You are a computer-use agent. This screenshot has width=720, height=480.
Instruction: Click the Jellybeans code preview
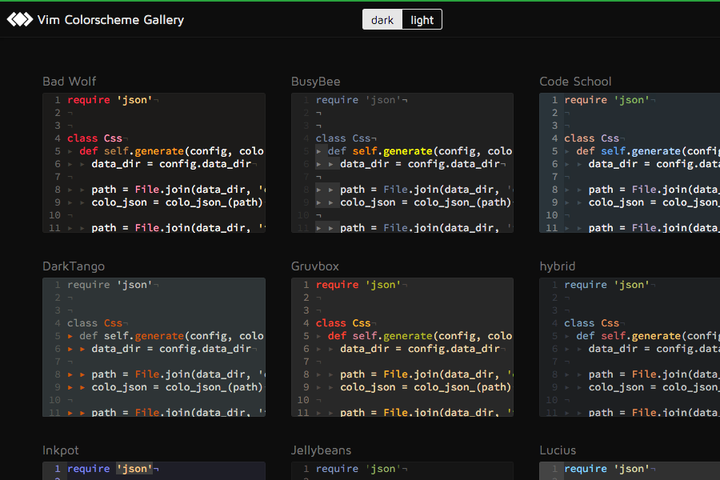(402, 470)
